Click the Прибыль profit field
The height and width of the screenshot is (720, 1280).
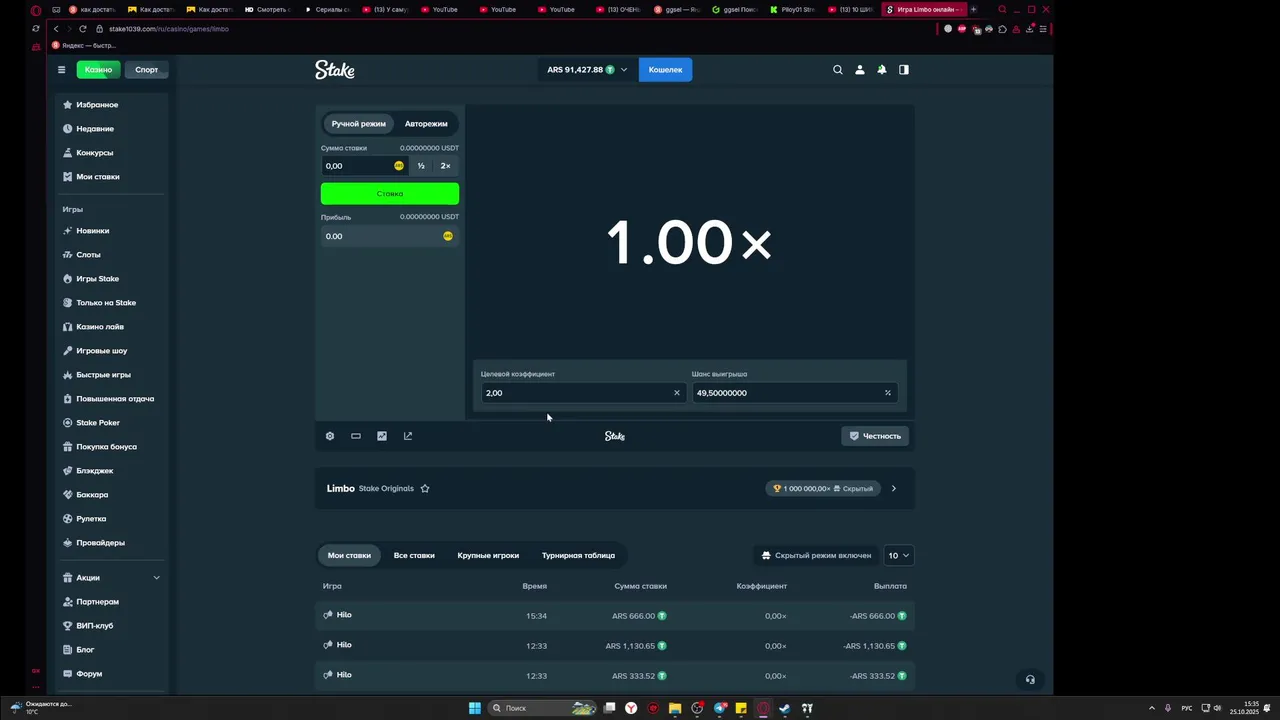pos(390,236)
